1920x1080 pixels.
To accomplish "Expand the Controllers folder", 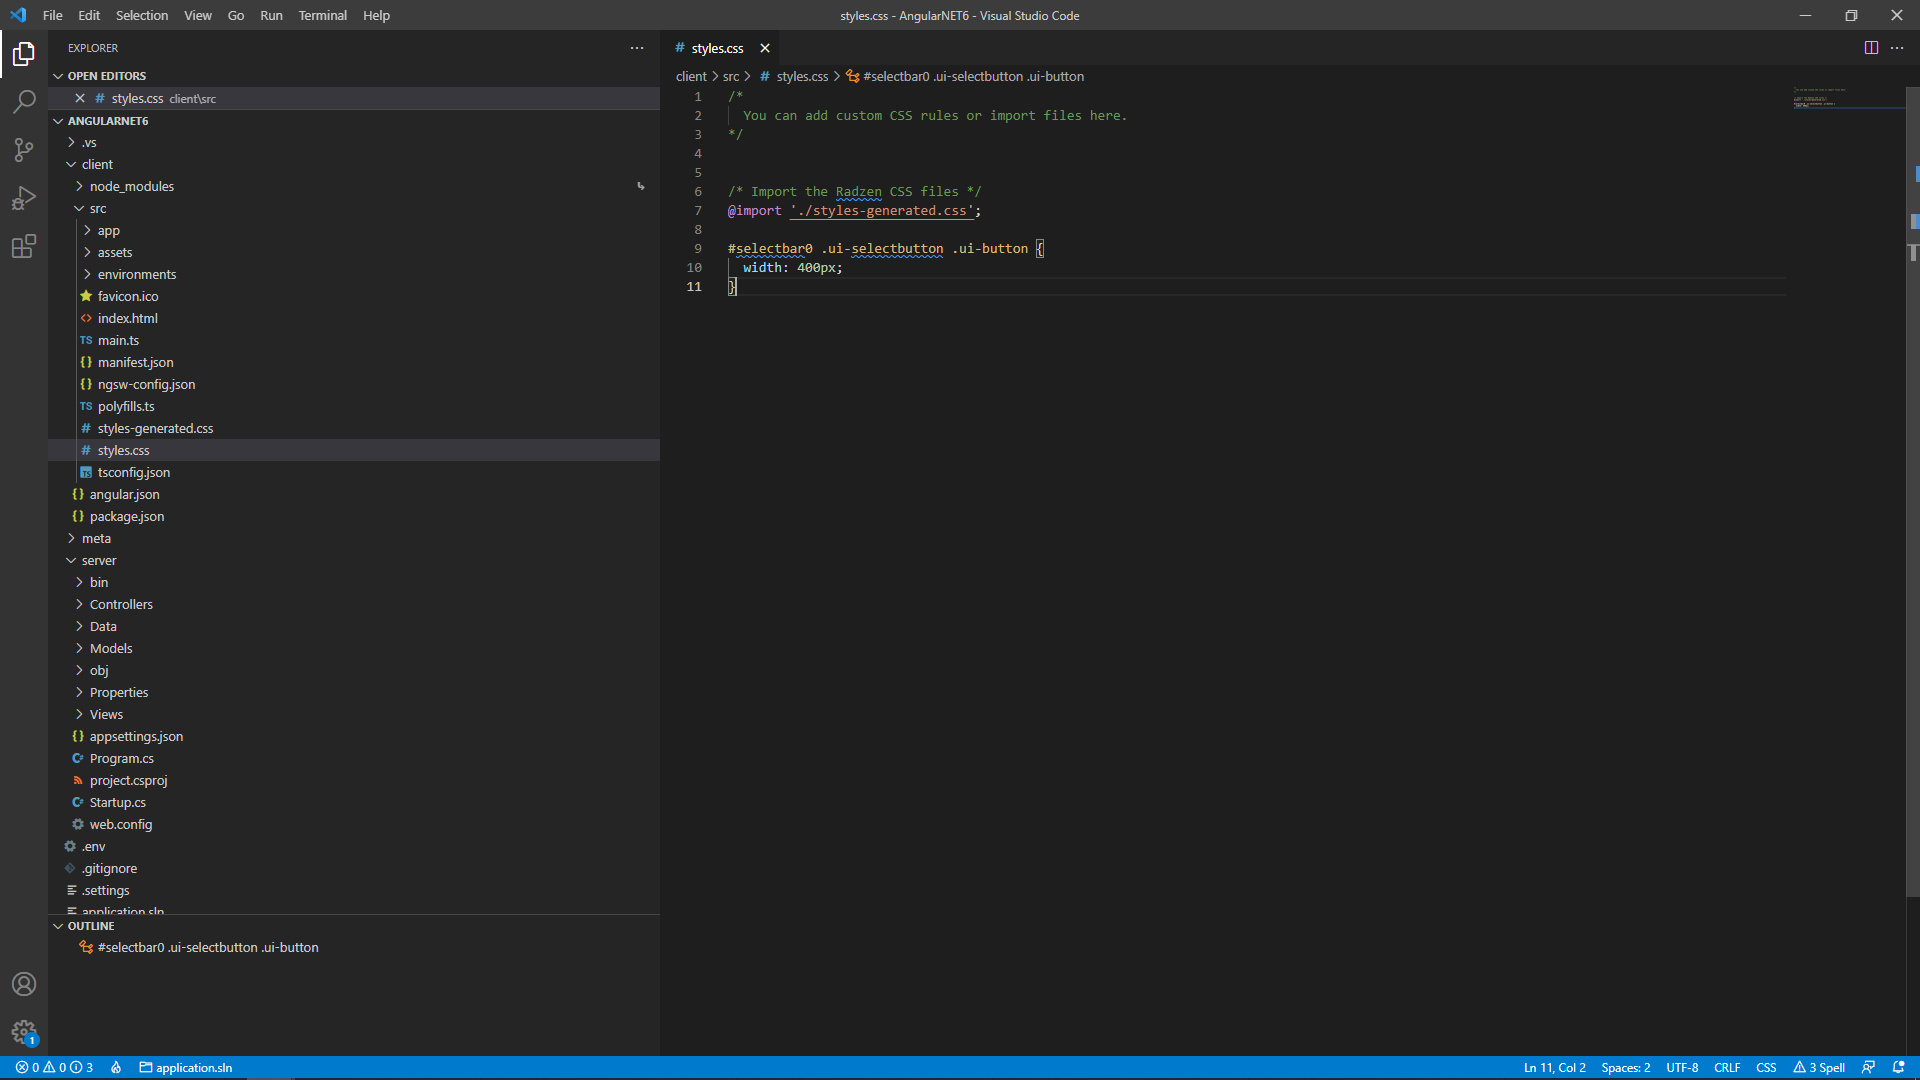I will pos(354,604).
